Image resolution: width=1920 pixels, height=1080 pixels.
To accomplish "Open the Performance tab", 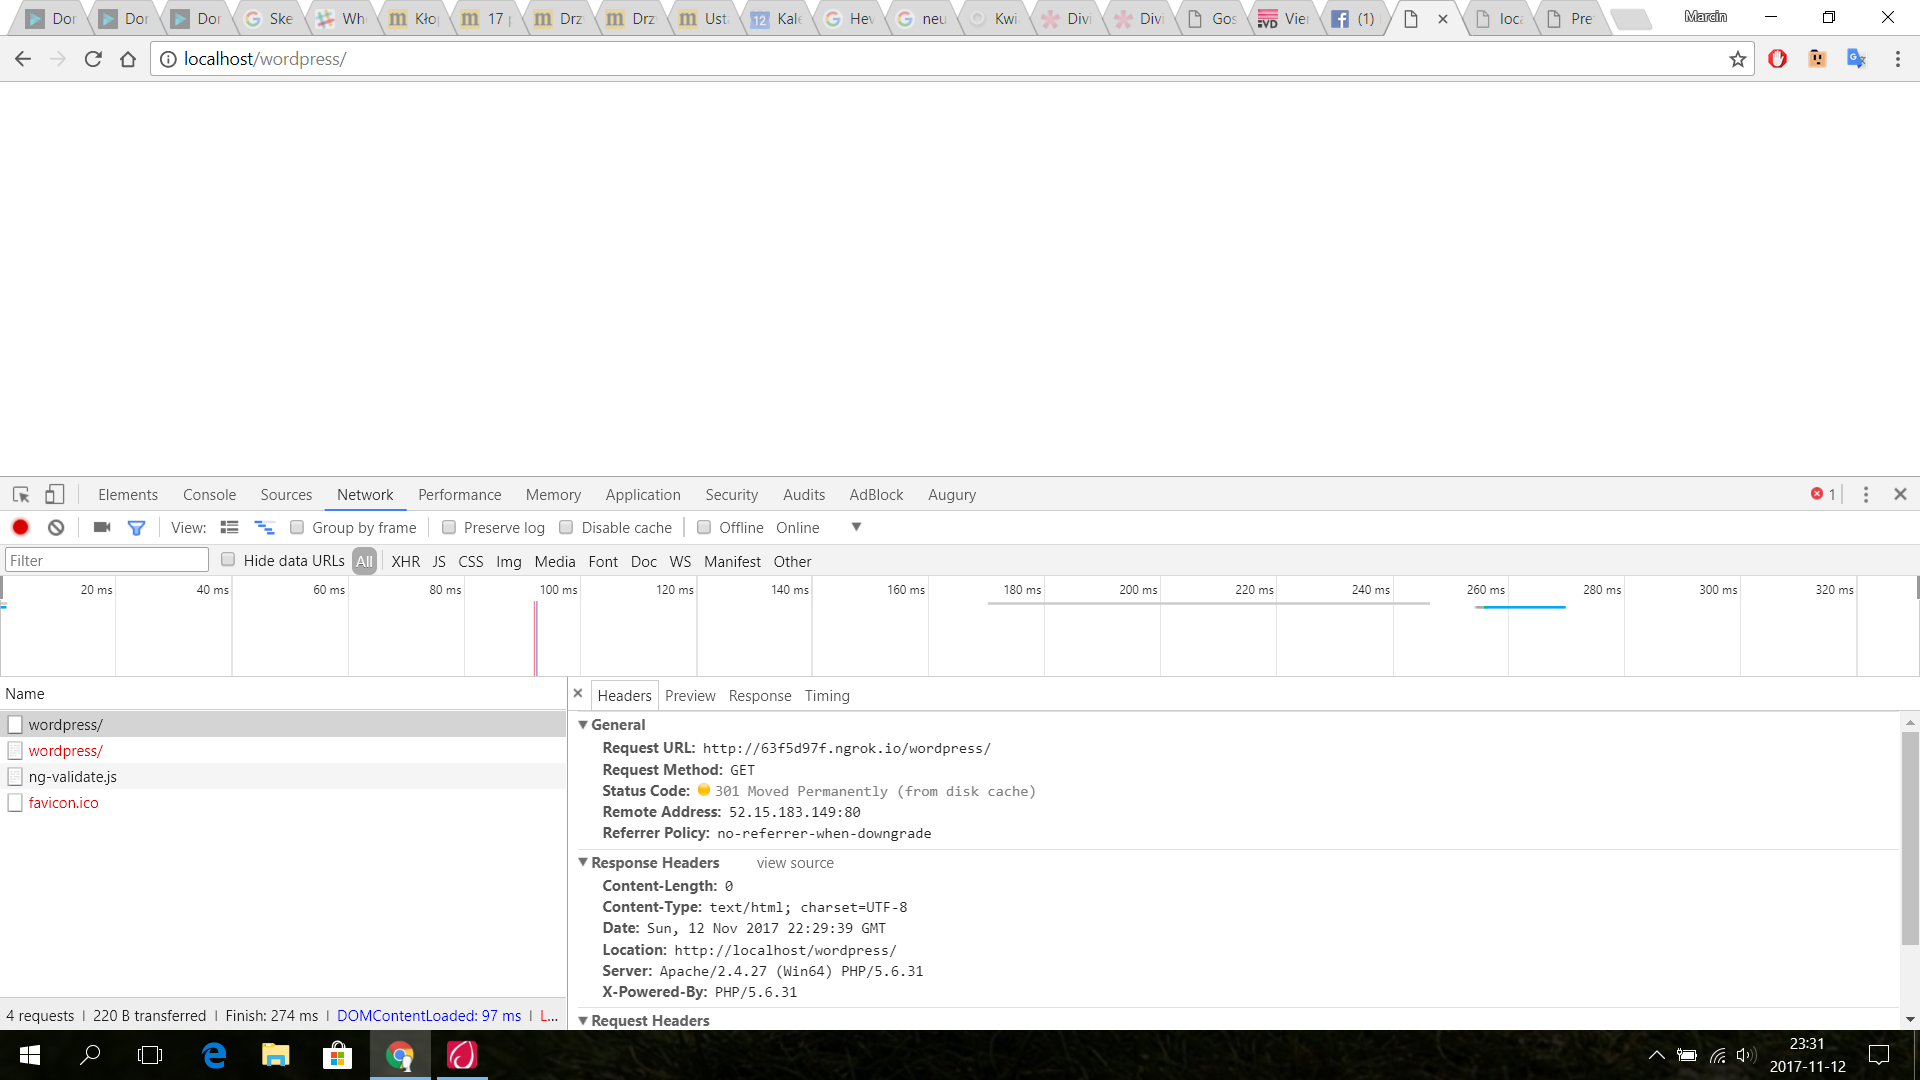I will coord(460,494).
